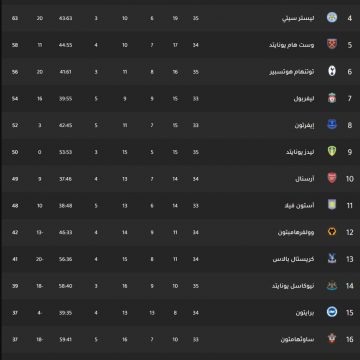Click the Aston Villa badge icon

tap(332, 205)
